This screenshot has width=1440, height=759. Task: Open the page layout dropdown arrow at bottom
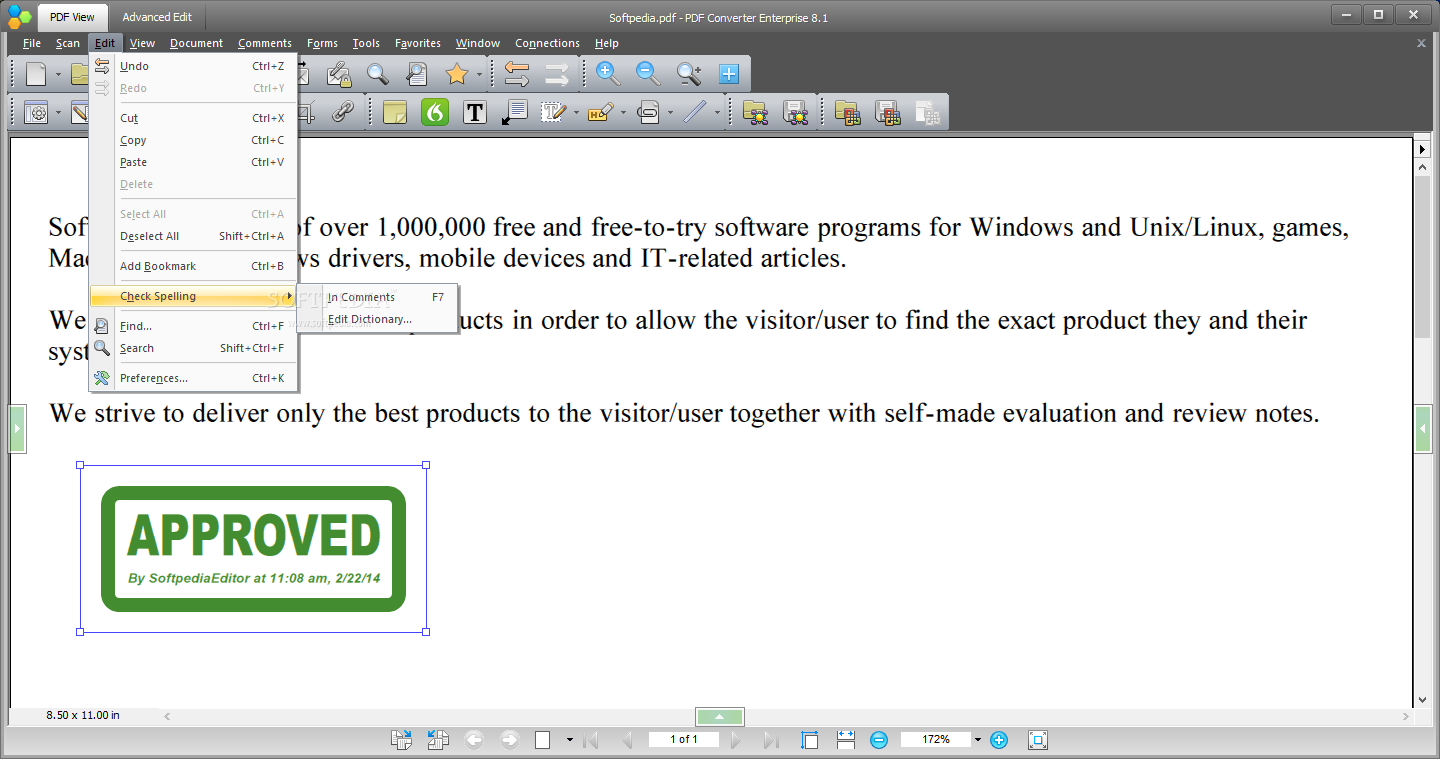[x=569, y=740]
